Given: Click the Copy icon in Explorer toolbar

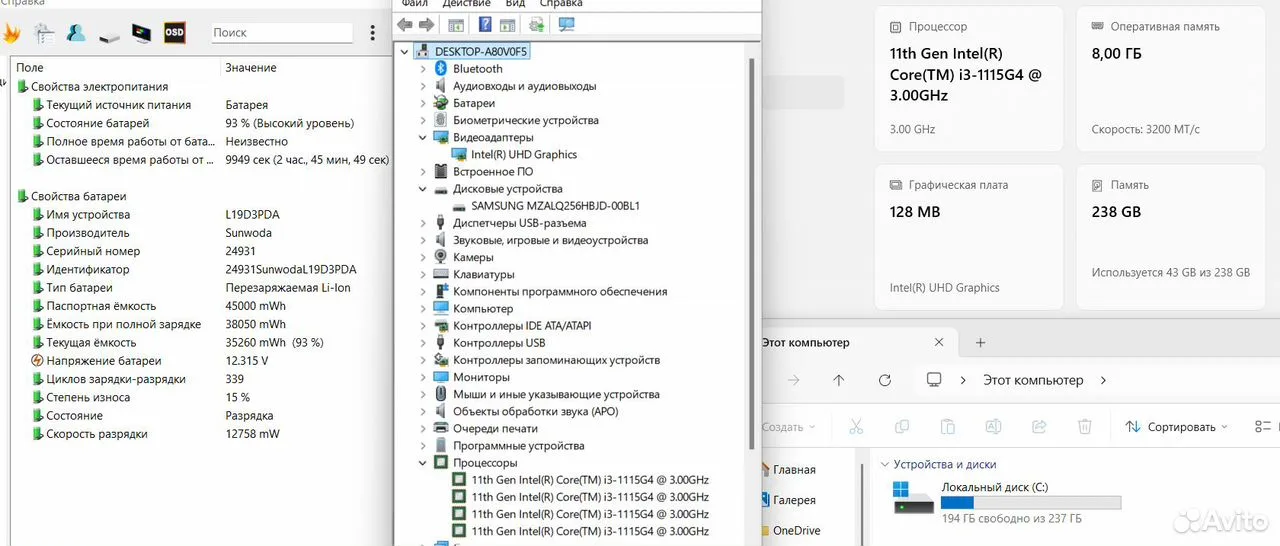Looking at the screenshot, I should (902, 427).
